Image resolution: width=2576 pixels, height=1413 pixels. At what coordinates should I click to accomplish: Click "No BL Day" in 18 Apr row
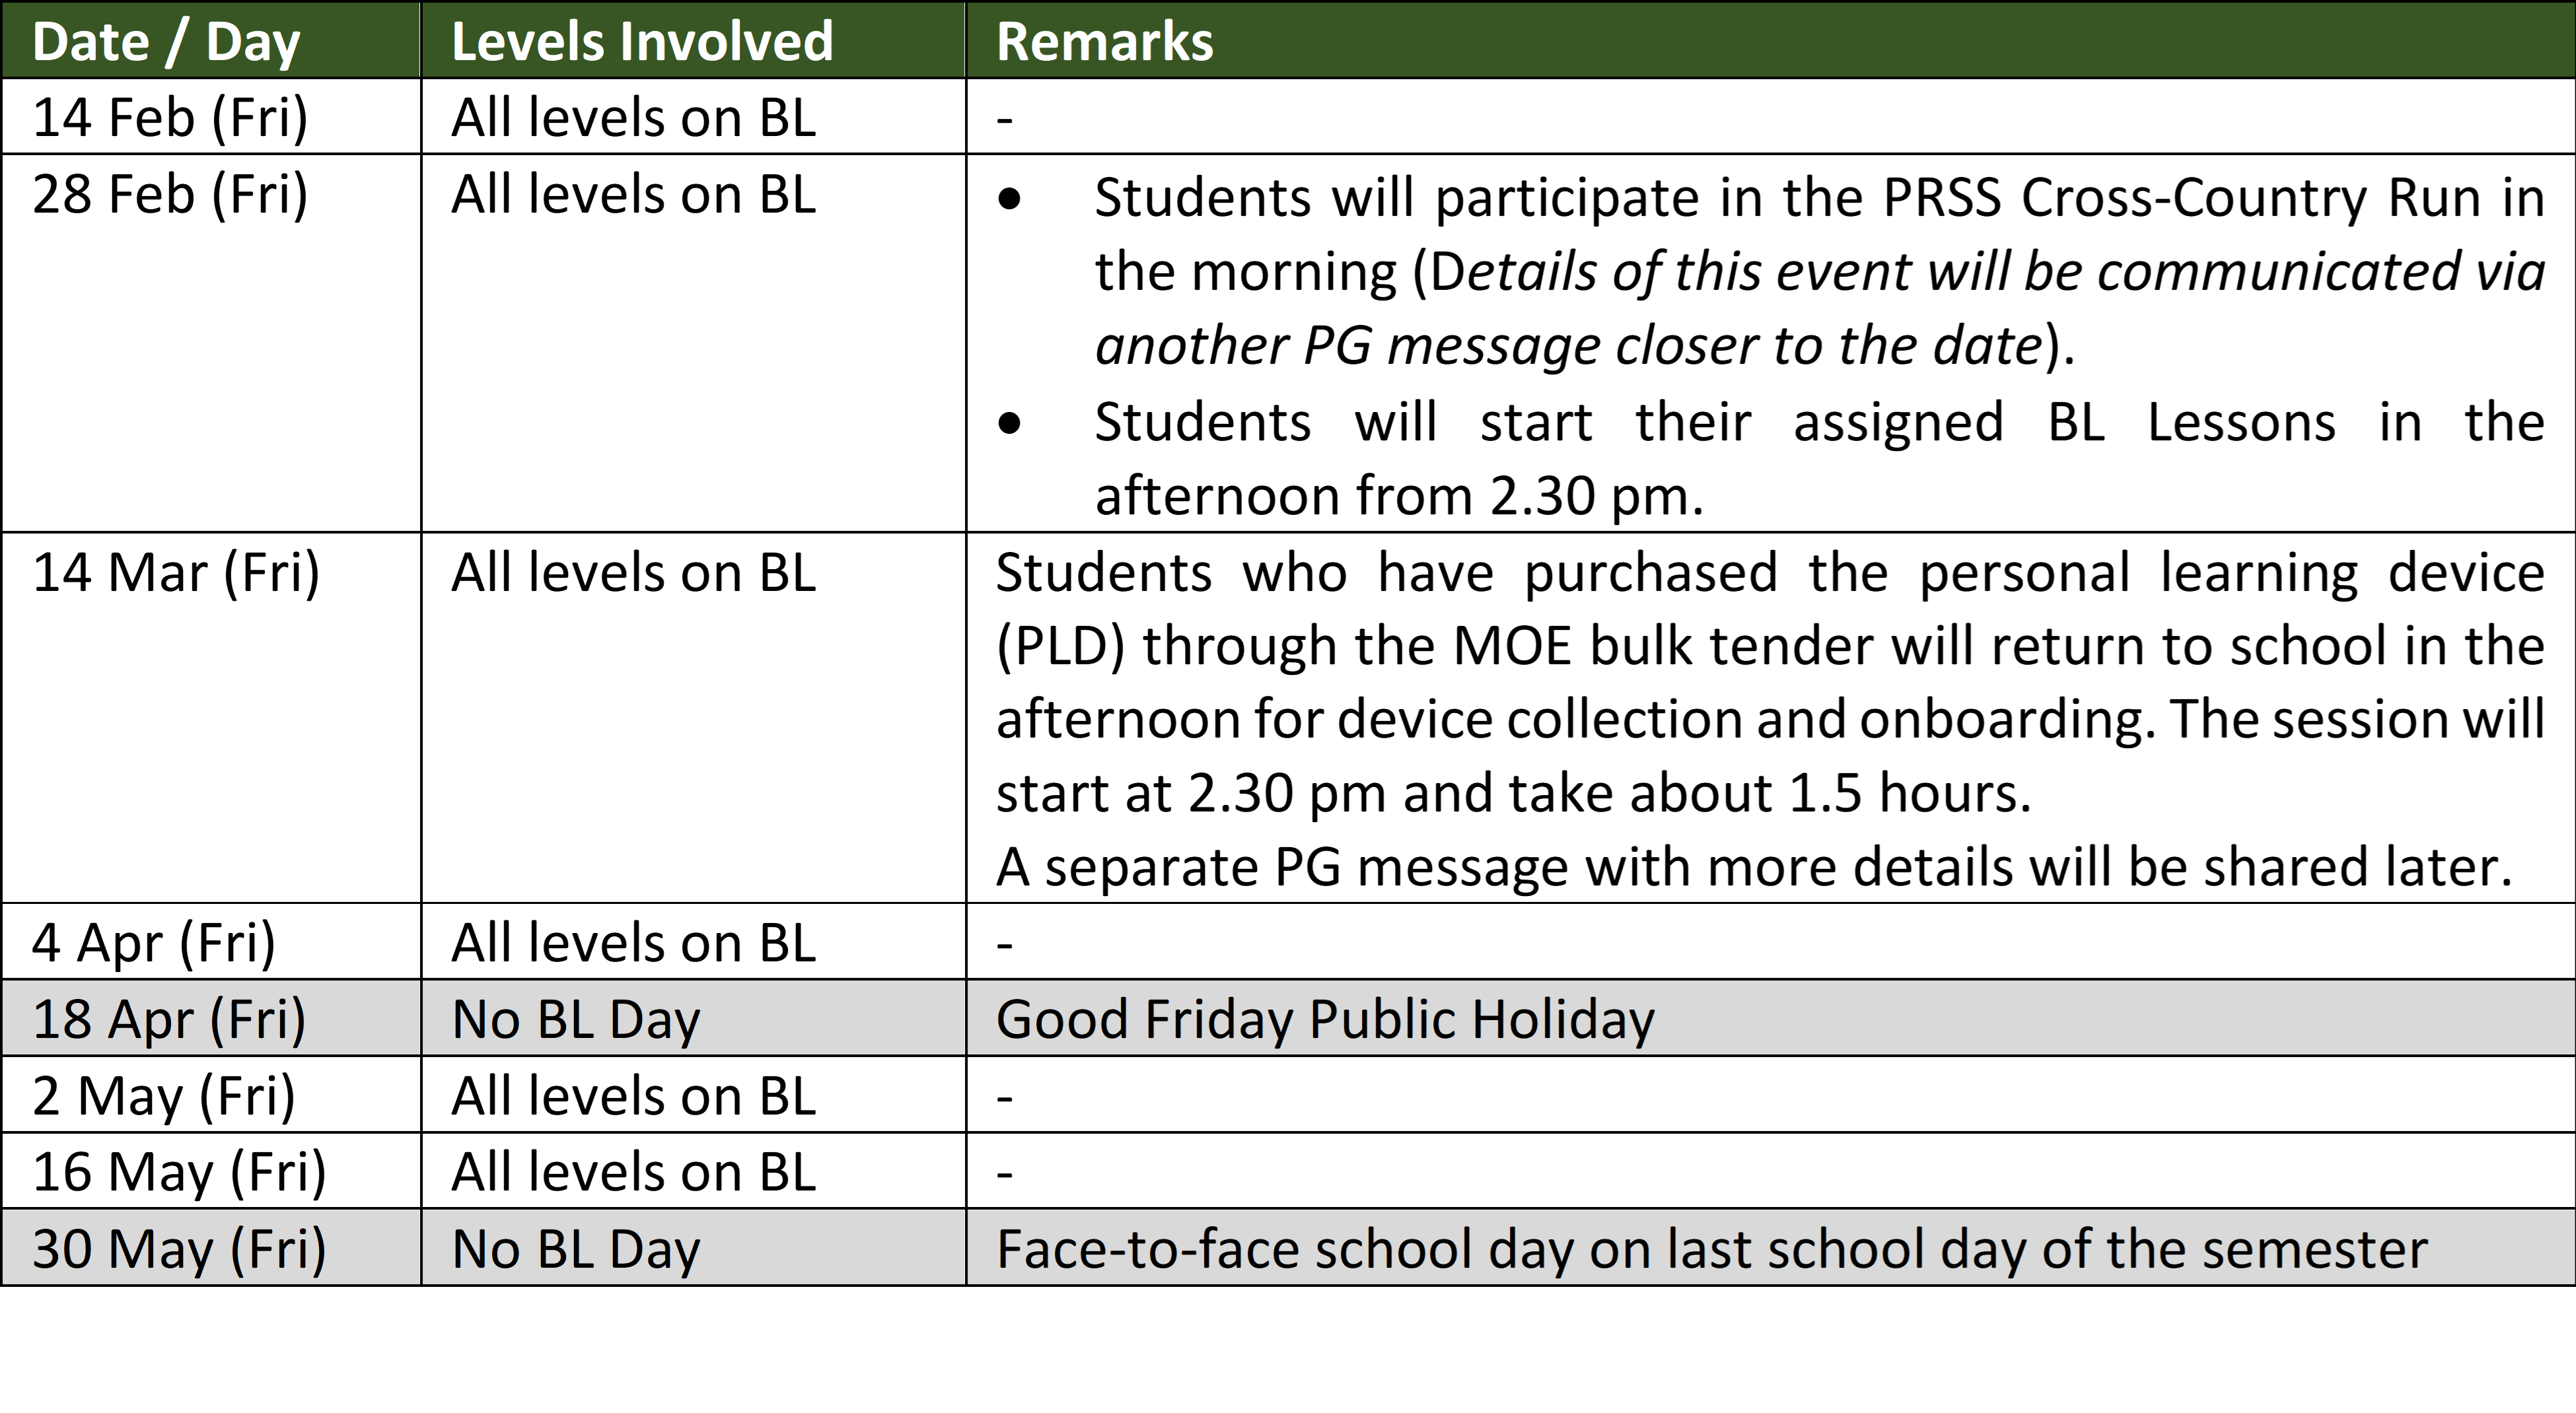tap(576, 1020)
